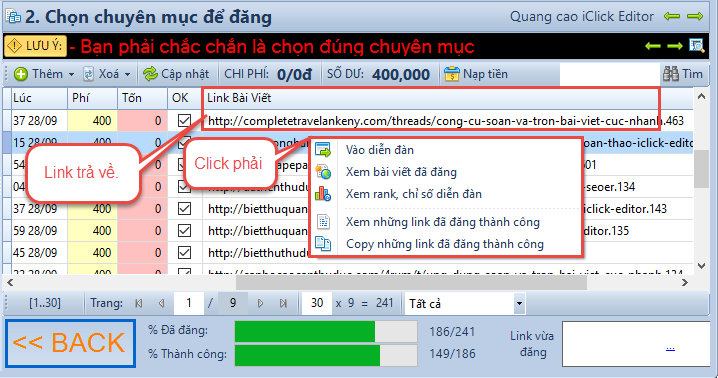Click the horizontal scrollbar thumb
Viewport: 718px width, 378px height.
pos(411,283)
